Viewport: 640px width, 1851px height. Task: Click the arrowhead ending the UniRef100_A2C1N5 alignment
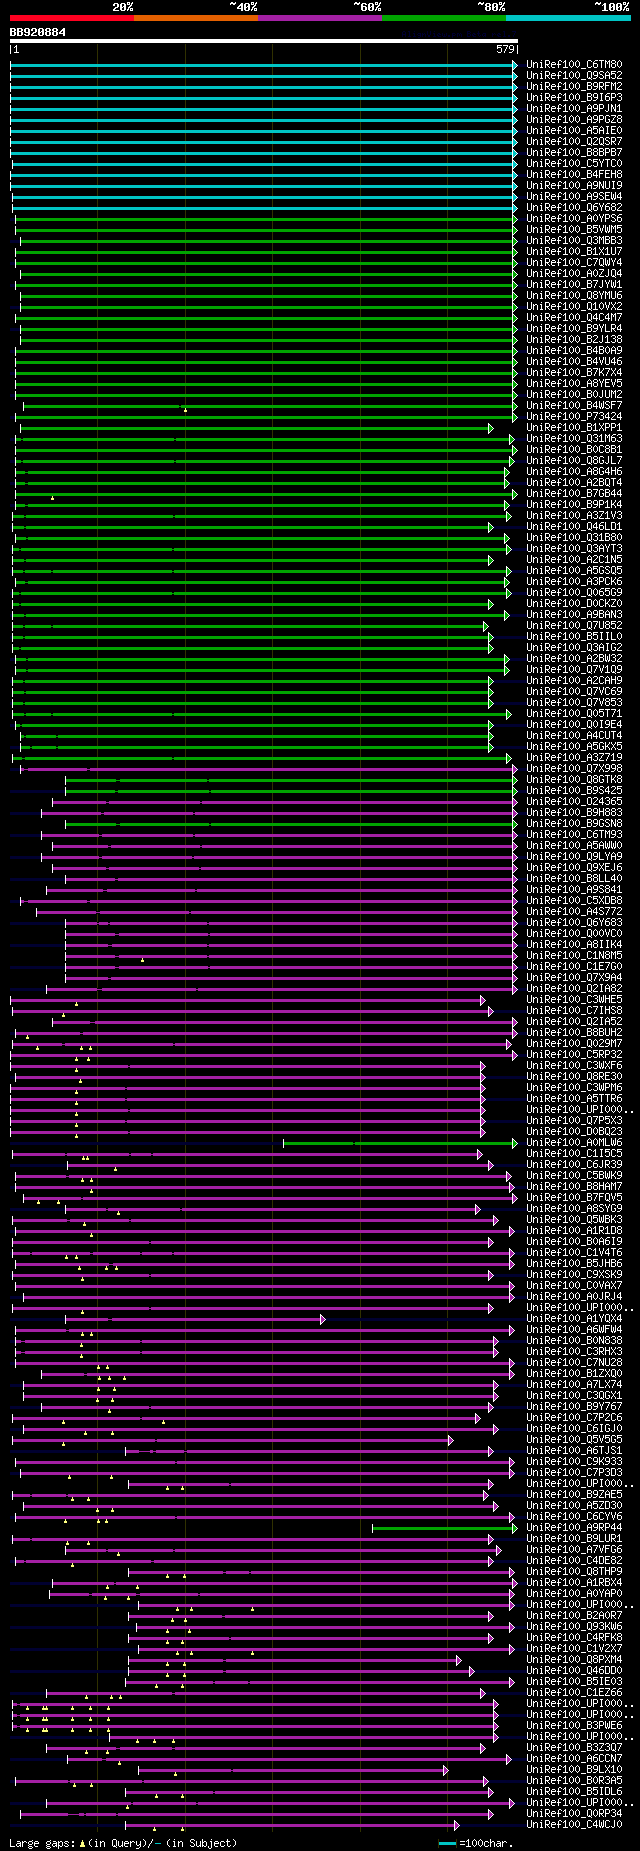(x=491, y=560)
